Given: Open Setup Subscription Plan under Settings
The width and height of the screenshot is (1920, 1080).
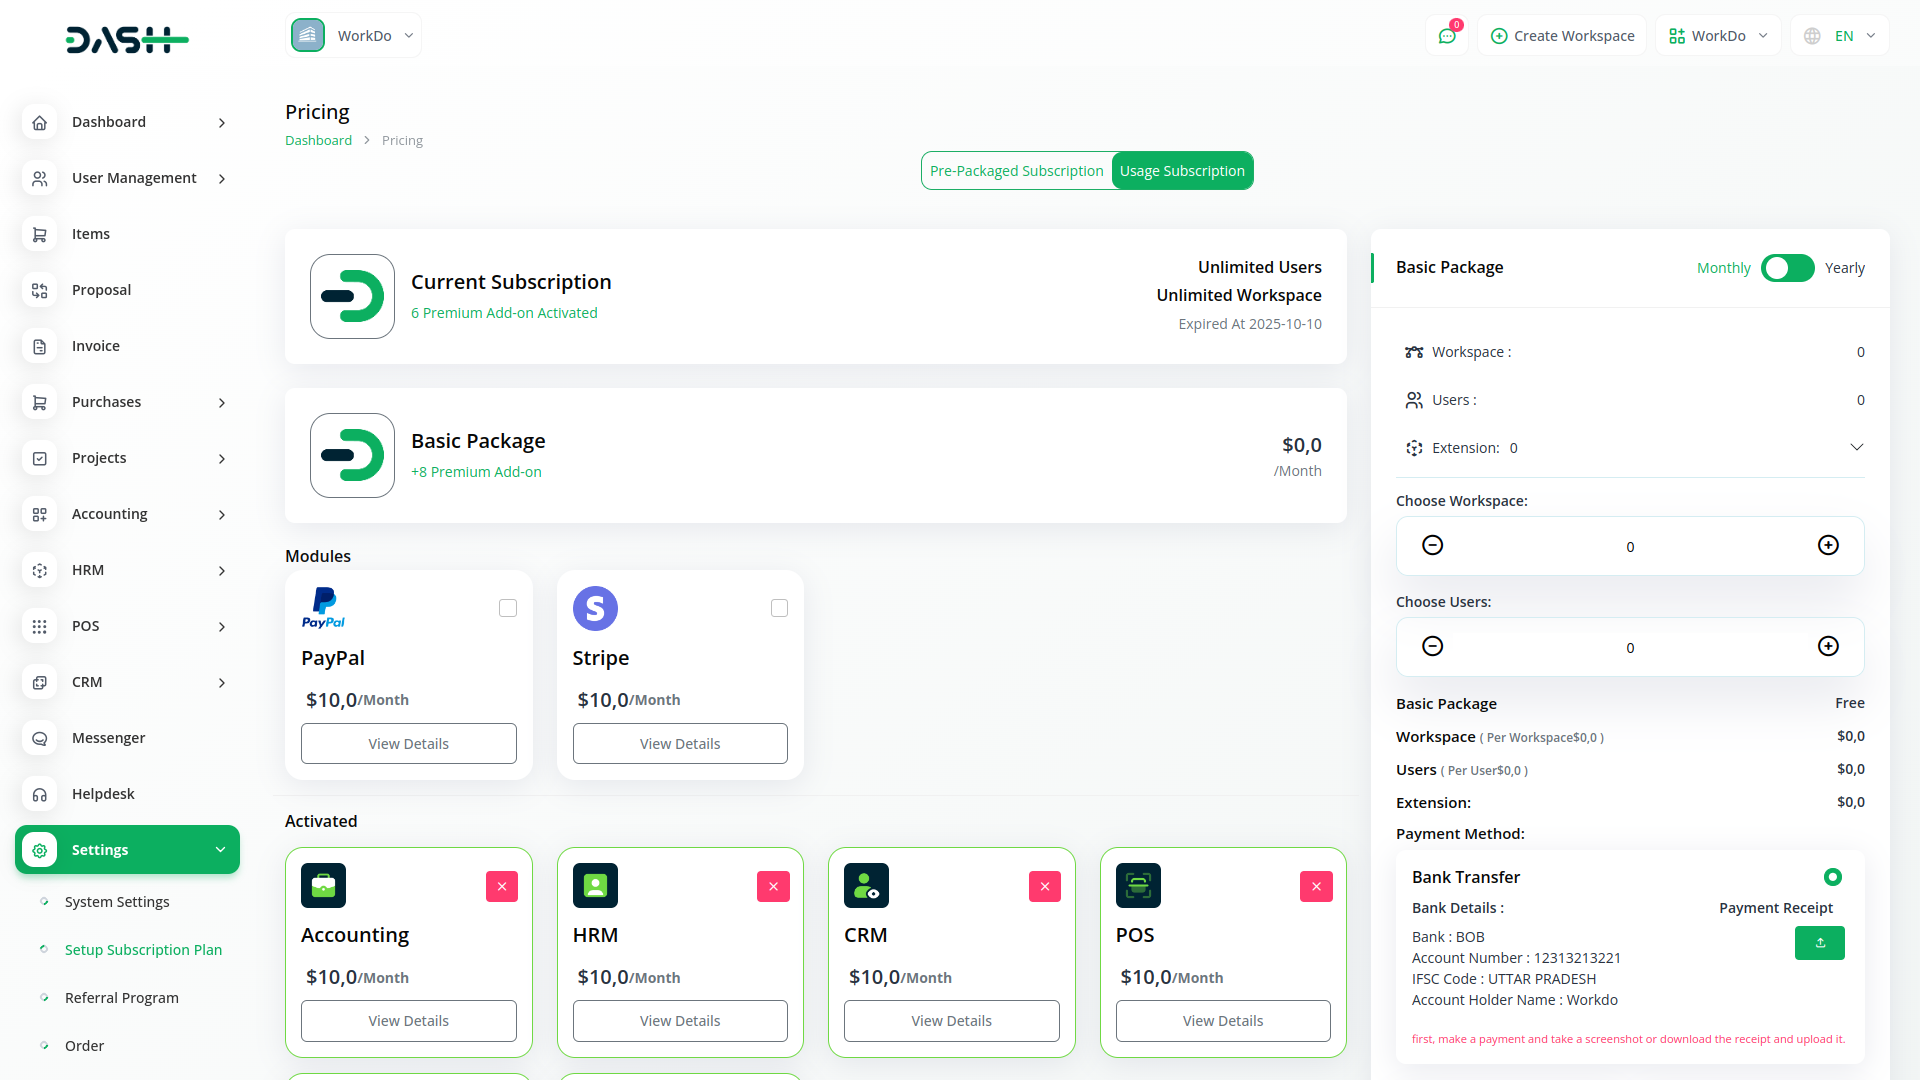Looking at the screenshot, I should coord(142,949).
